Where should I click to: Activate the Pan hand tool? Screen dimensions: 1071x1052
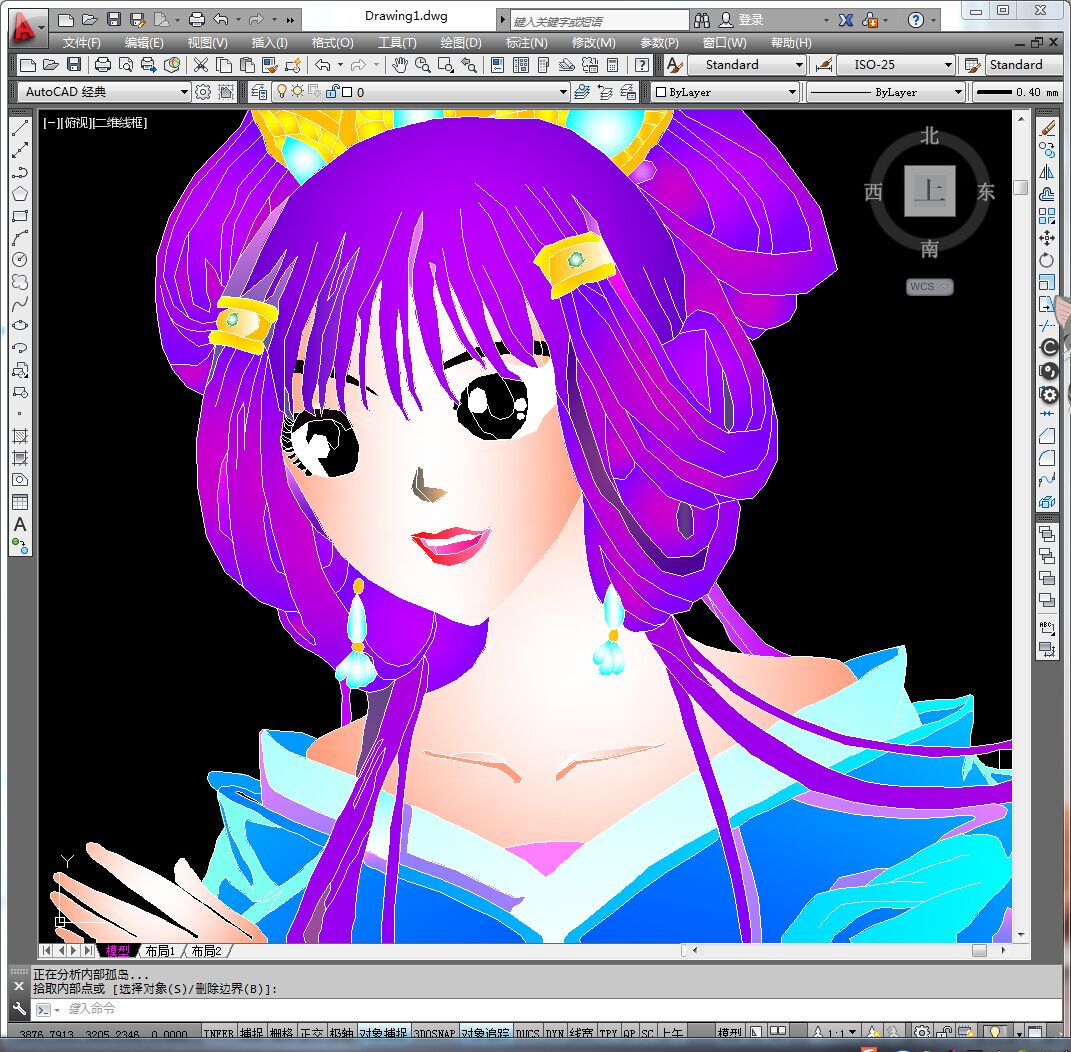coord(400,65)
